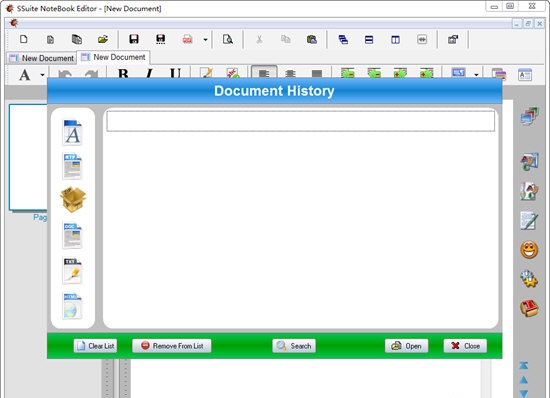Select the font document icon in history sidebar

[x=72, y=132]
